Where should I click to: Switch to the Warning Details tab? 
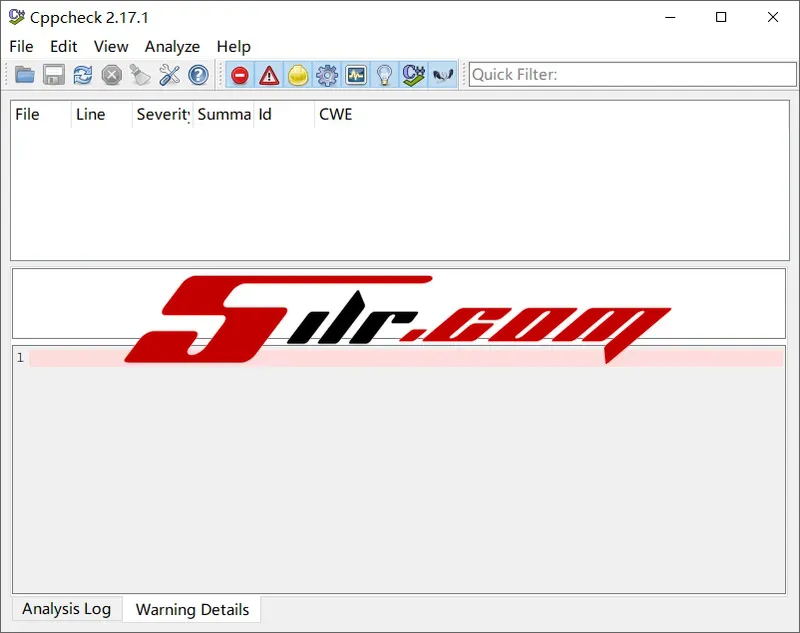(x=192, y=609)
